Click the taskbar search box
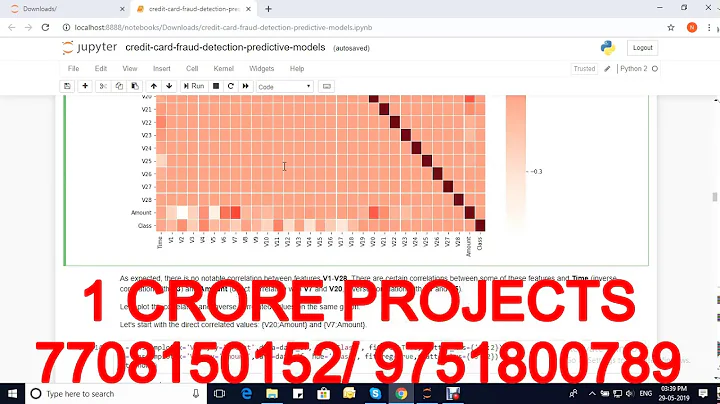 tap(117, 393)
